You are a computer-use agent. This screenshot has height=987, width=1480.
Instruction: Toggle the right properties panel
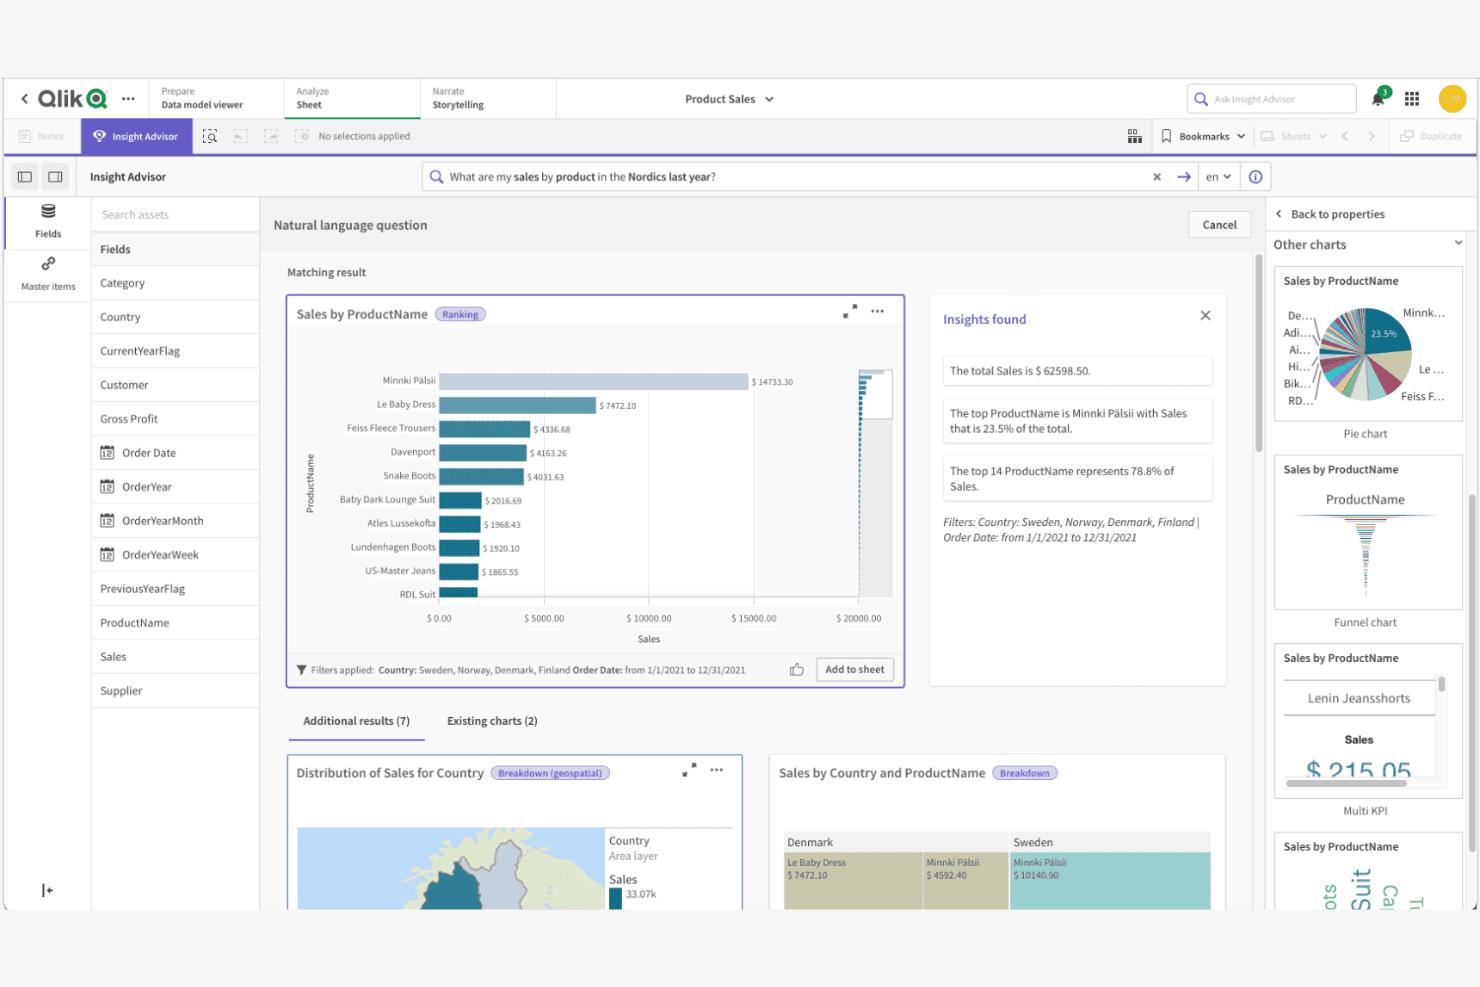pos(56,177)
